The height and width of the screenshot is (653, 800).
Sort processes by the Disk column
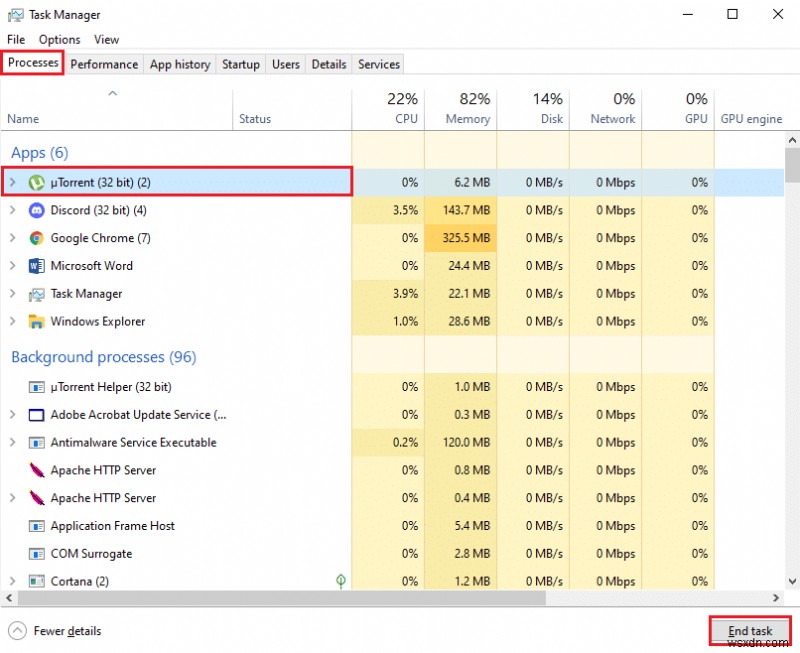point(533,110)
